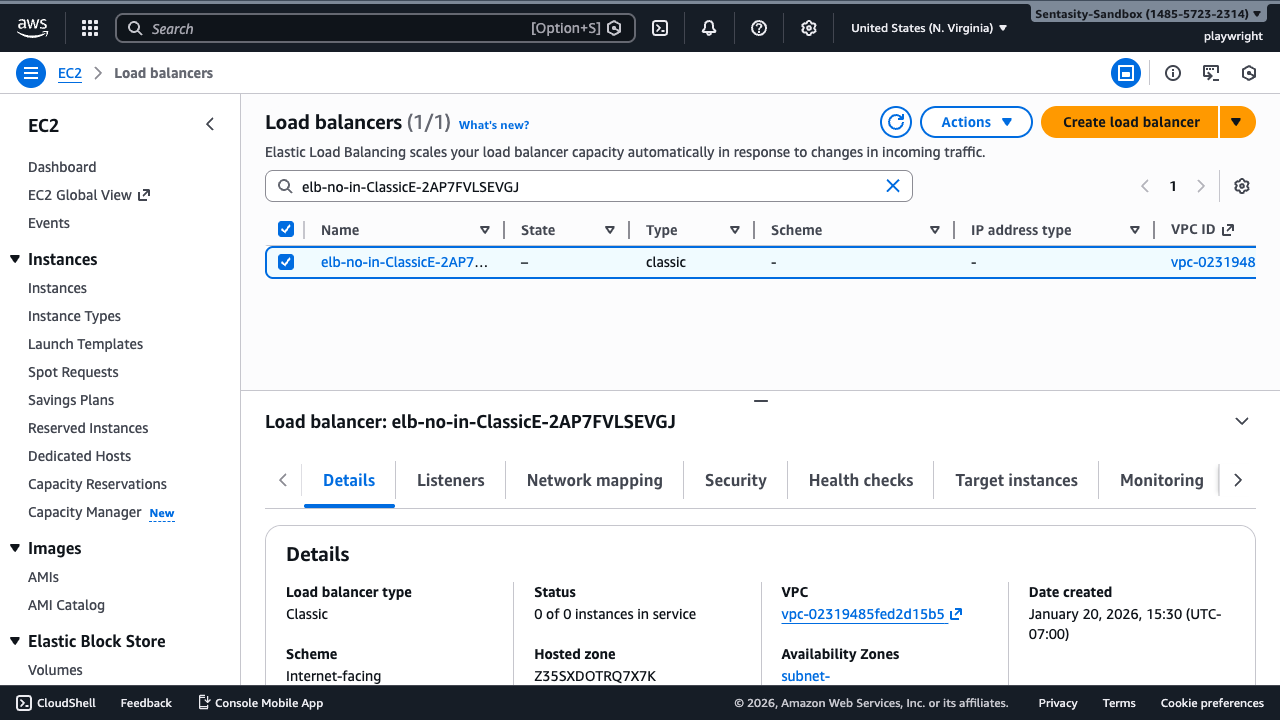Open the Help menu question mark icon
Viewport: 1280px width, 720px height.
[758, 27]
